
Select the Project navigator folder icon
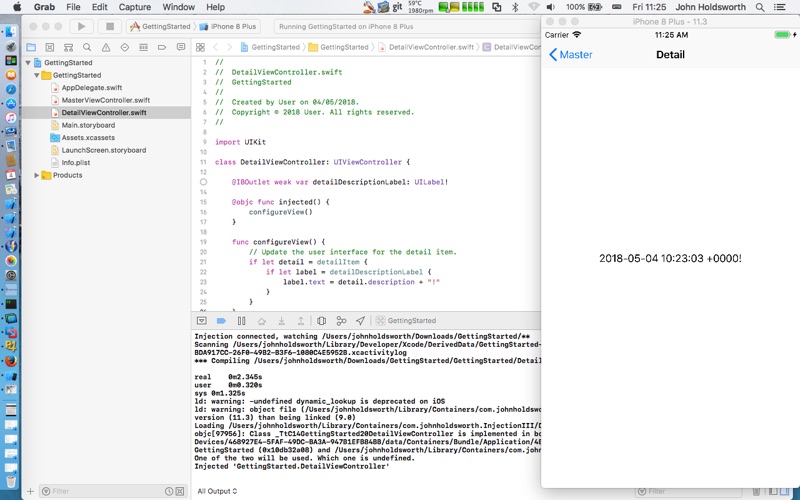(x=31, y=47)
